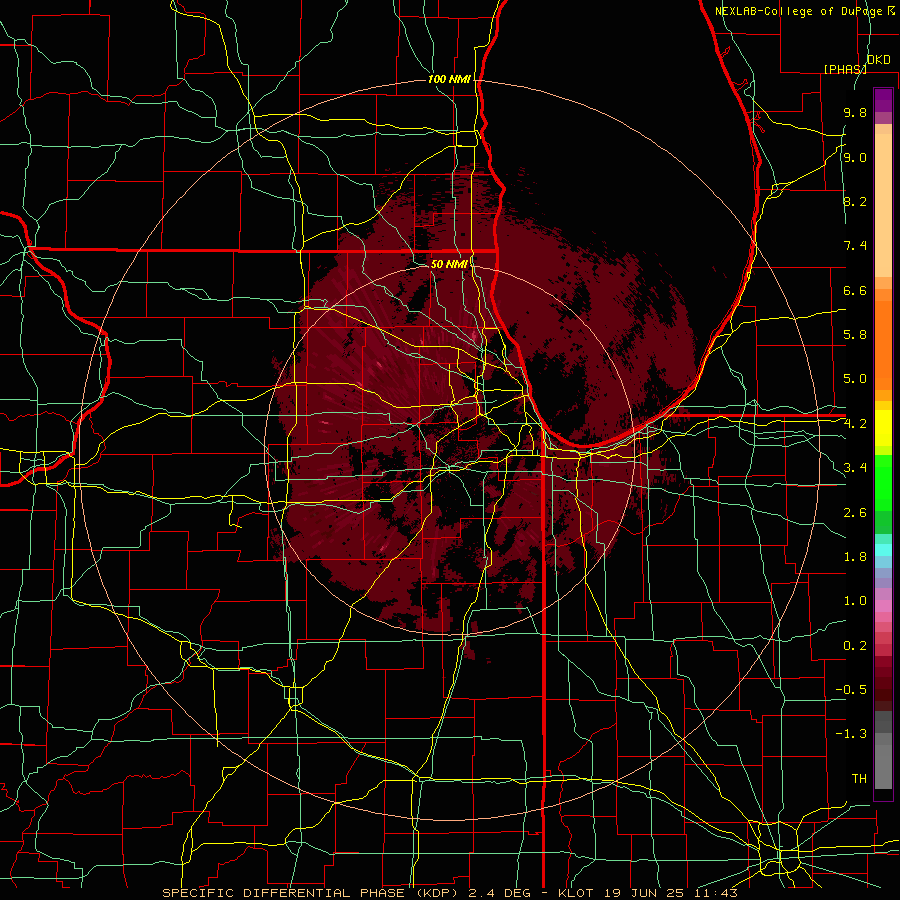
Task: Click the cyan swatch near 1.8
Action: coord(883,550)
